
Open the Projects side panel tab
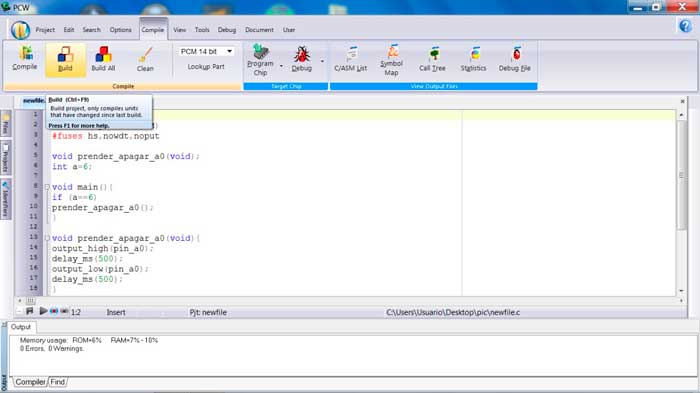[x=5, y=157]
